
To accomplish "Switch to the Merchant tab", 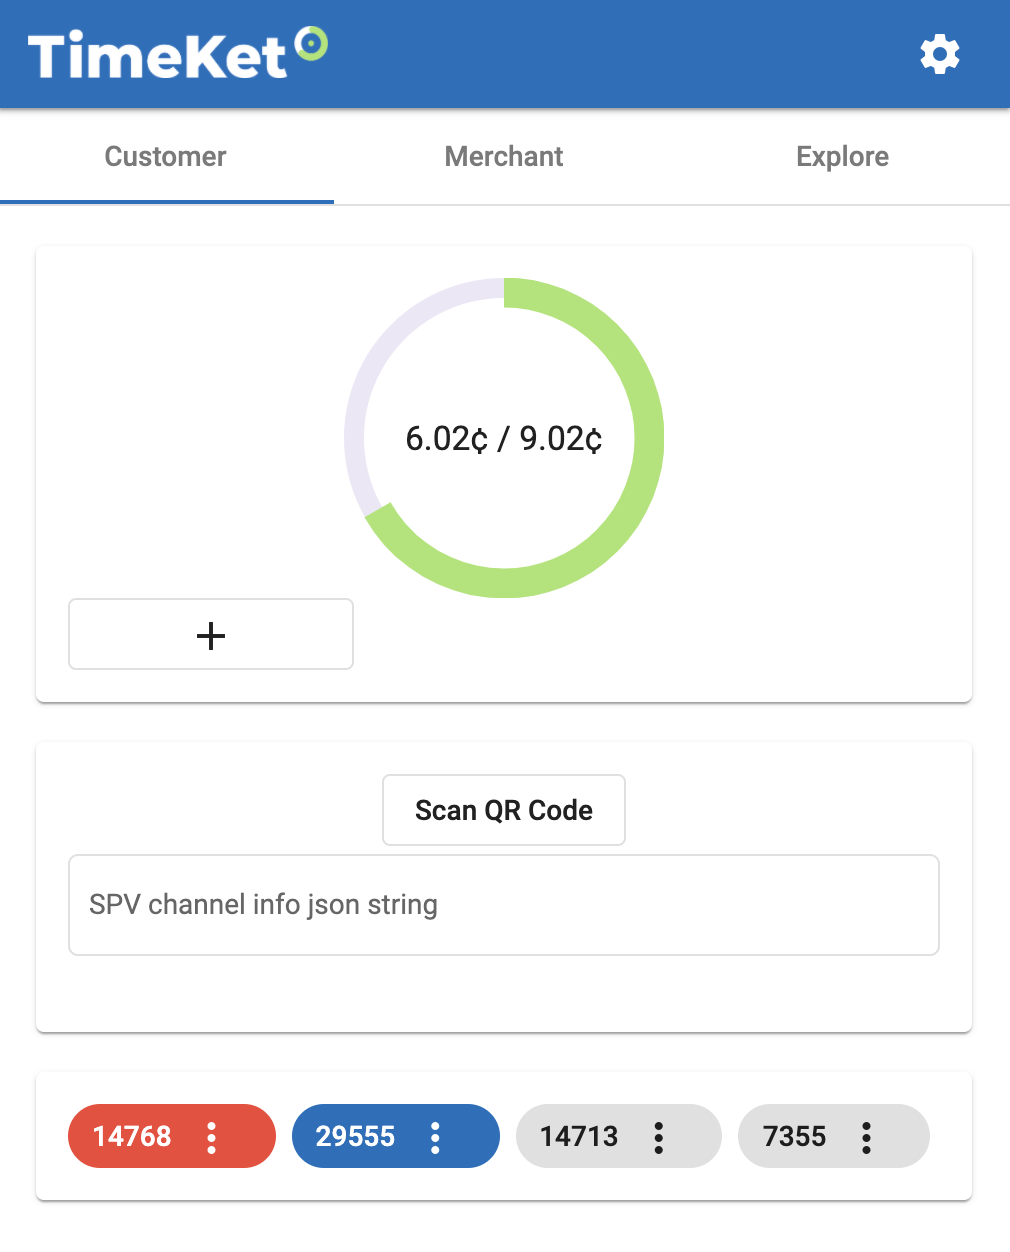I will coord(504,156).
